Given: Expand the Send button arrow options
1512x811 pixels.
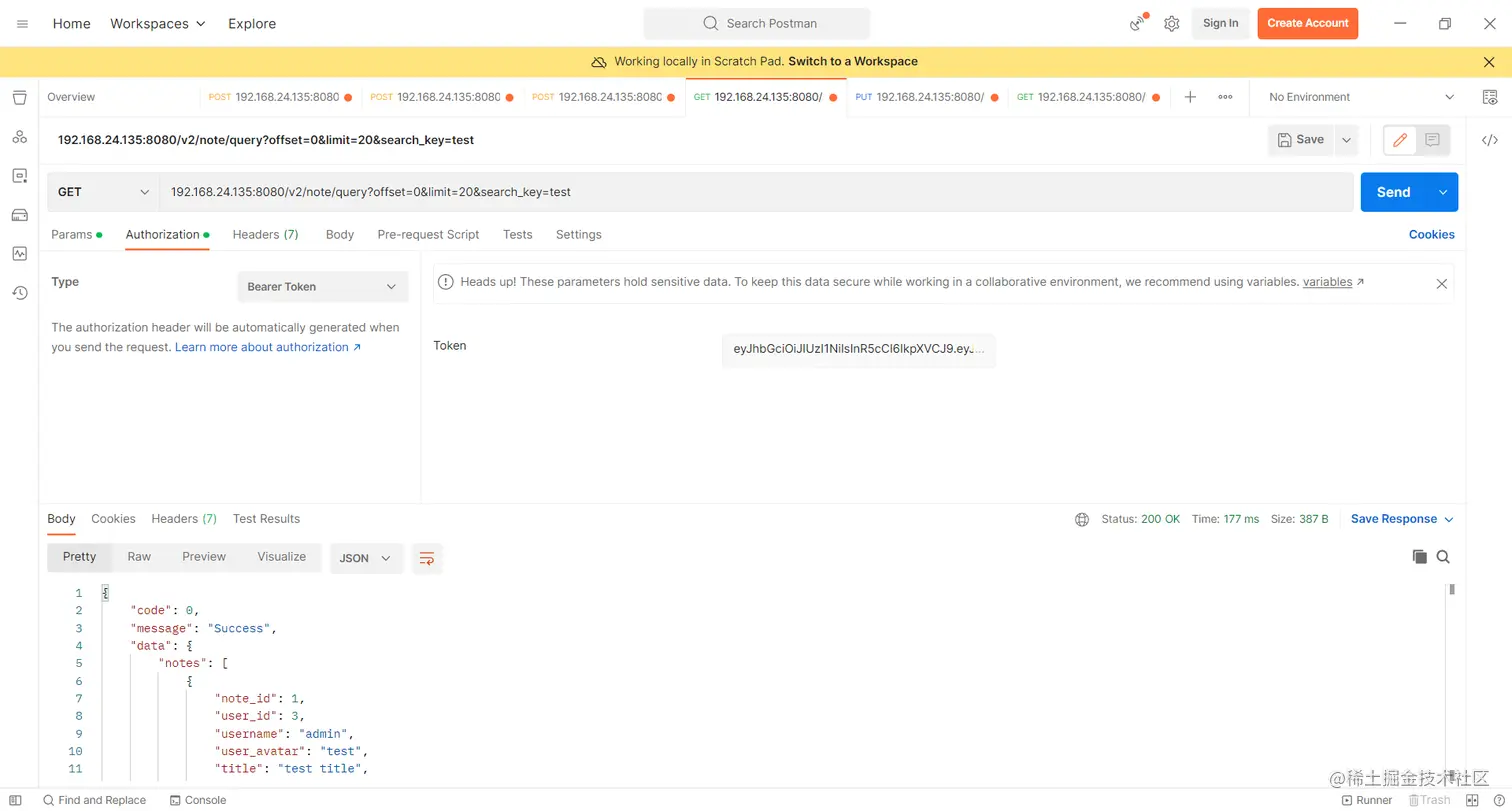Looking at the screenshot, I should tap(1442, 192).
